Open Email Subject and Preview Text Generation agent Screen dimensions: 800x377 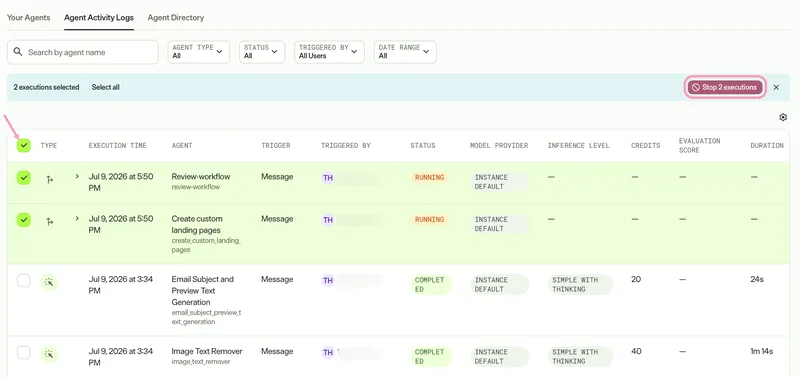pyautogui.click(x=203, y=291)
